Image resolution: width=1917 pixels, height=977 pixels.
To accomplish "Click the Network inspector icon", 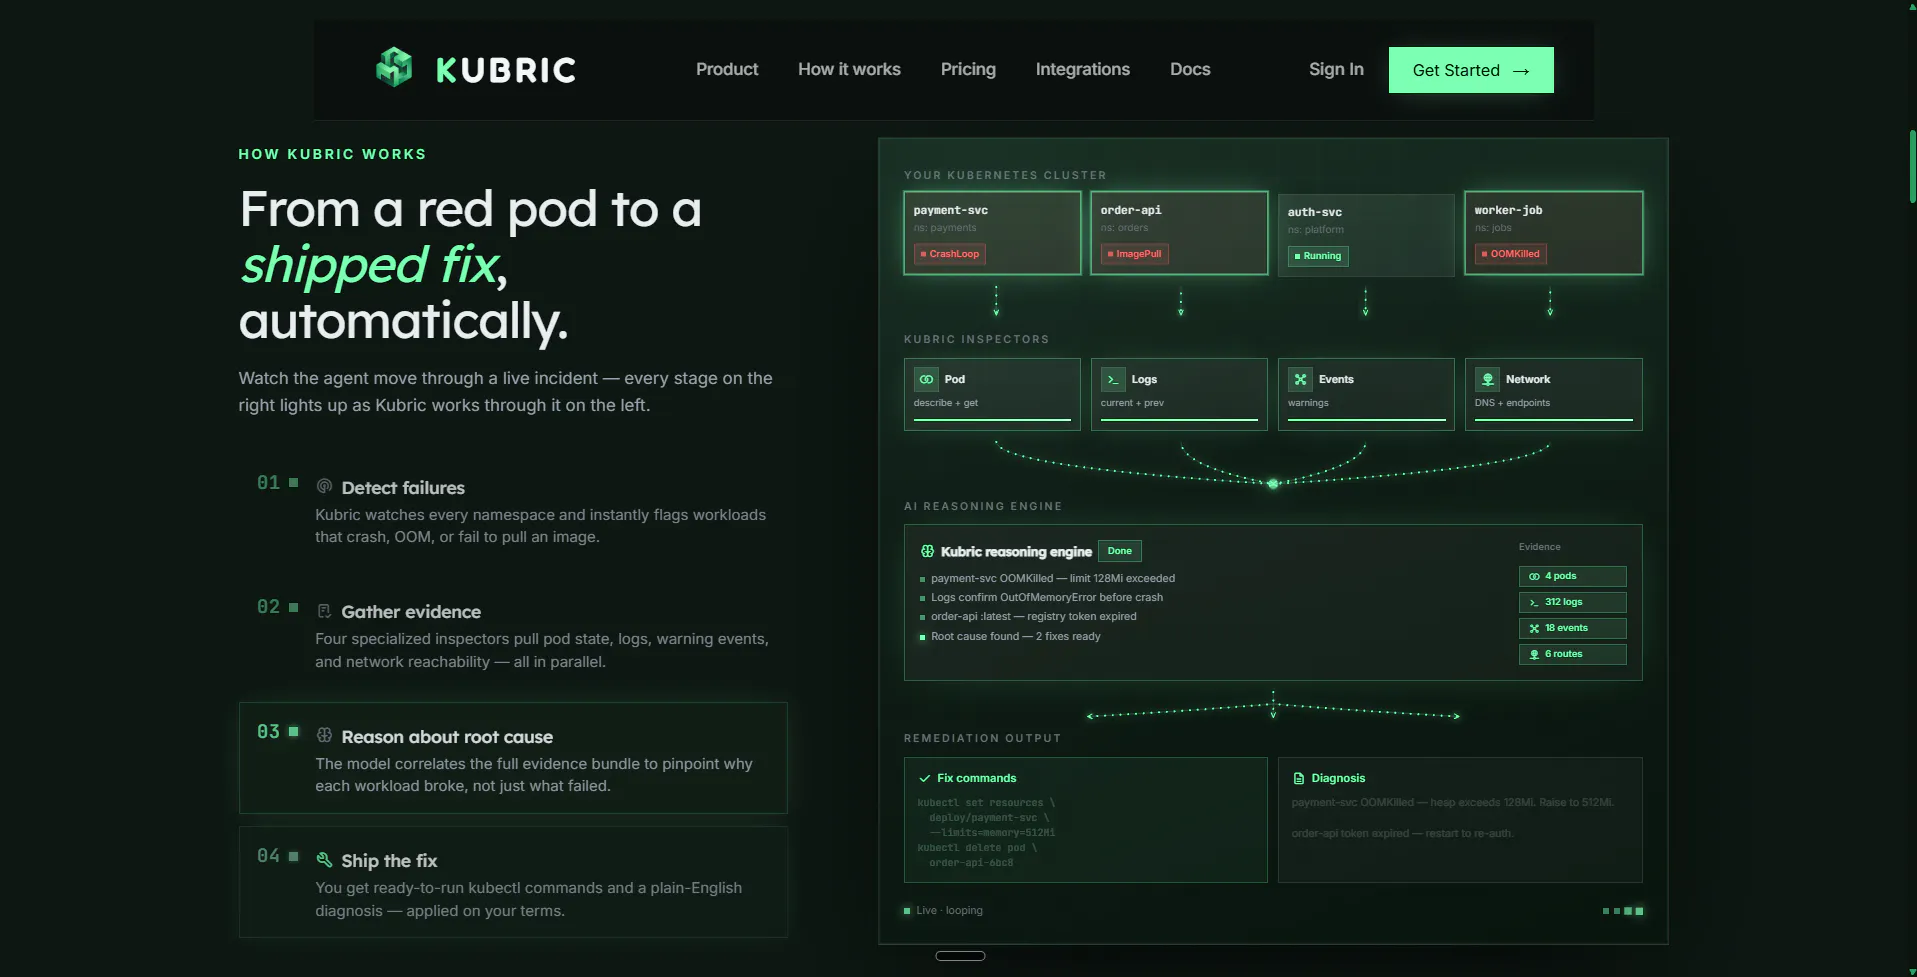I will pyautogui.click(x=1487, y=379).
